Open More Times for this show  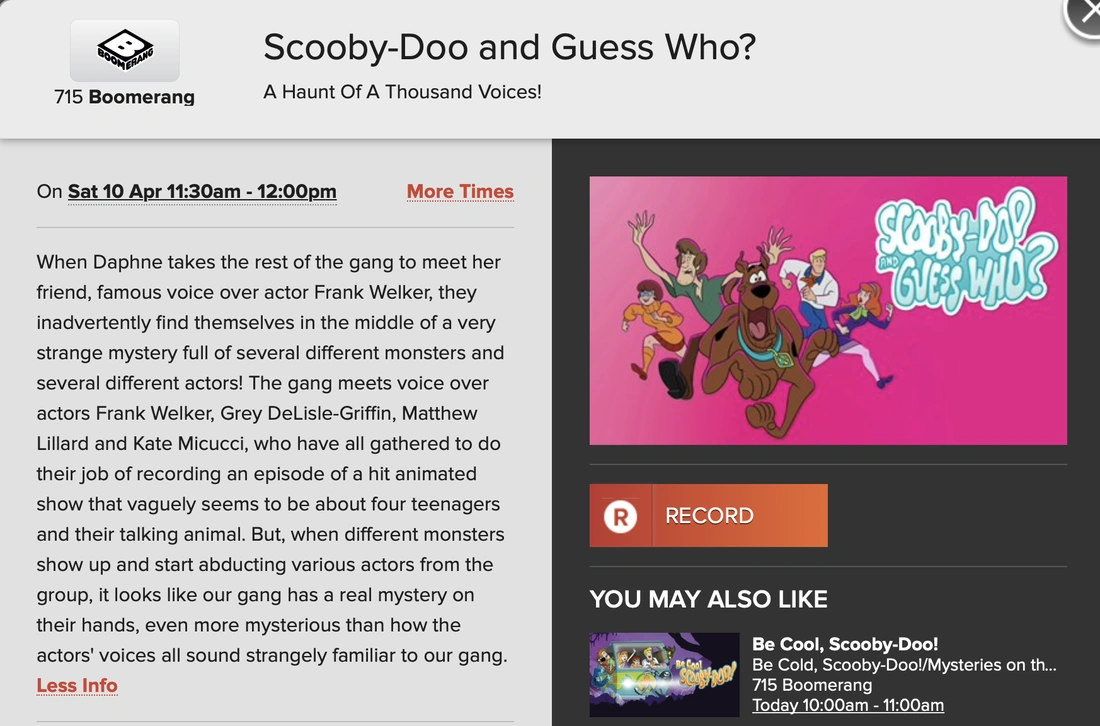[460, 191]
